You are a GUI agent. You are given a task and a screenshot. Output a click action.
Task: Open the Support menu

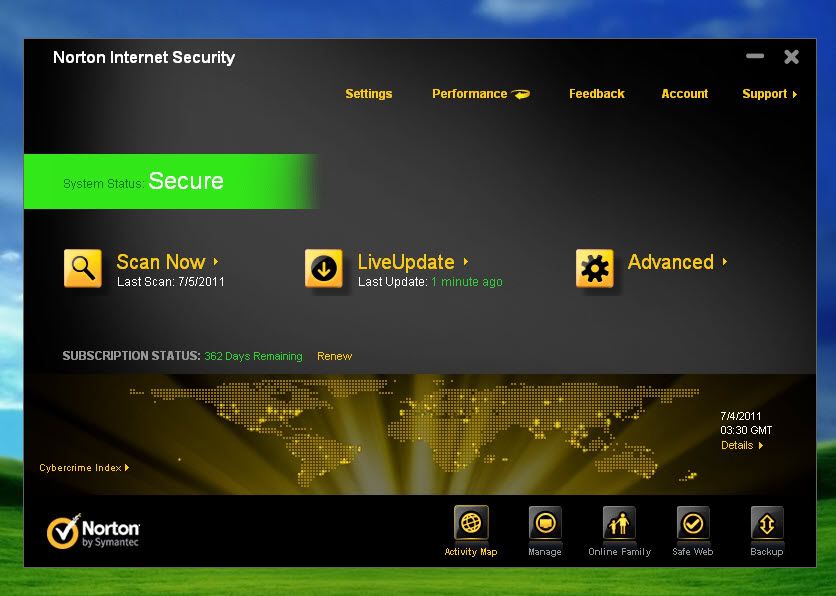pyautogui.click(x=765, y=94)
